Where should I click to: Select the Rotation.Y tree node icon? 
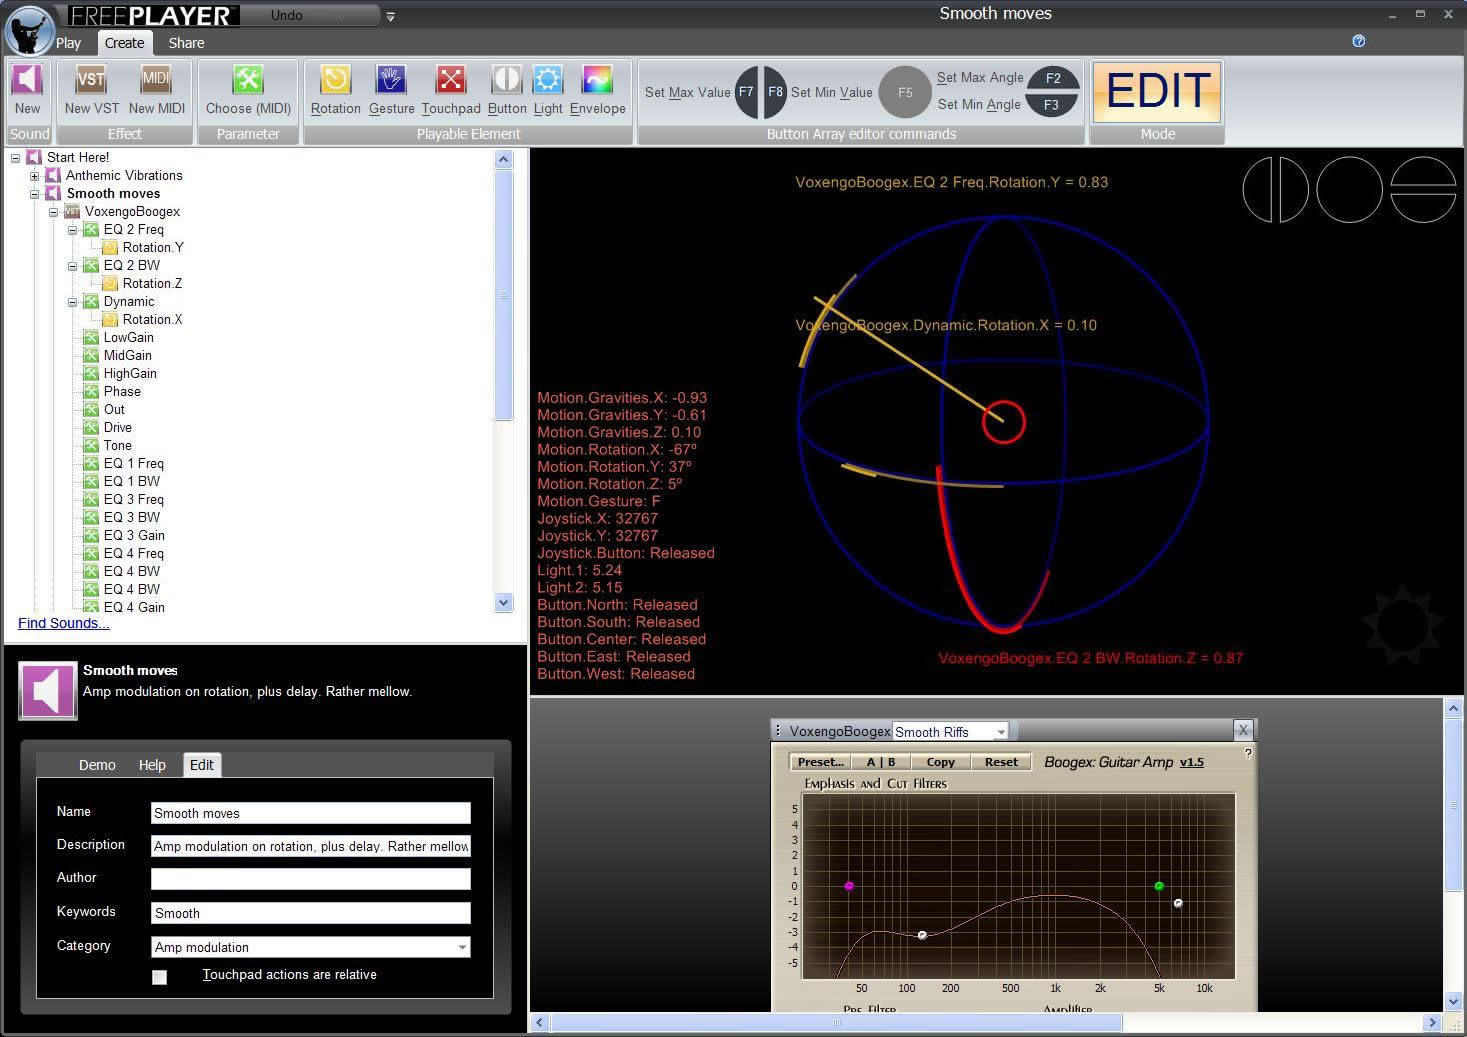pyautogui.click(x=110, y=247)
